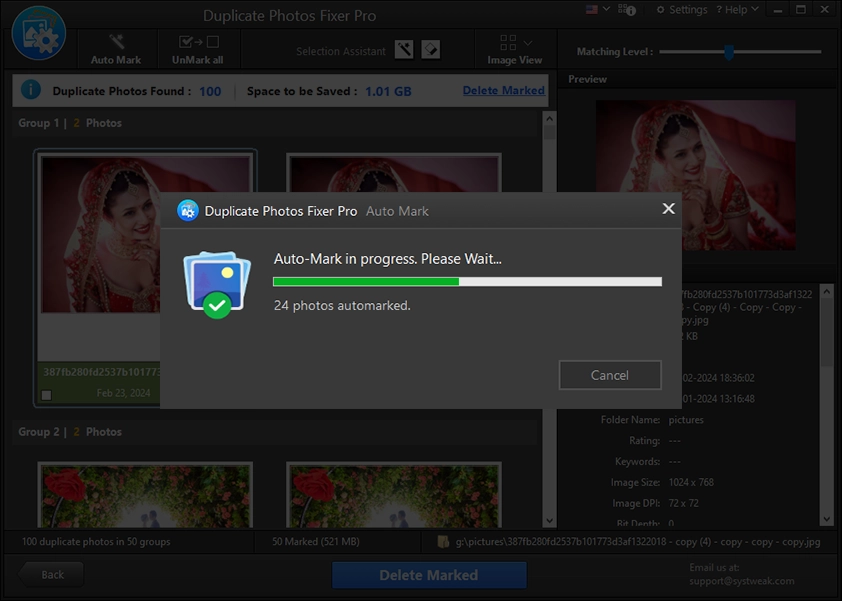Click the '50 Marked (521 MB)' status text
This screenshot has height=601, width=842.
click(x=316, y=541)
